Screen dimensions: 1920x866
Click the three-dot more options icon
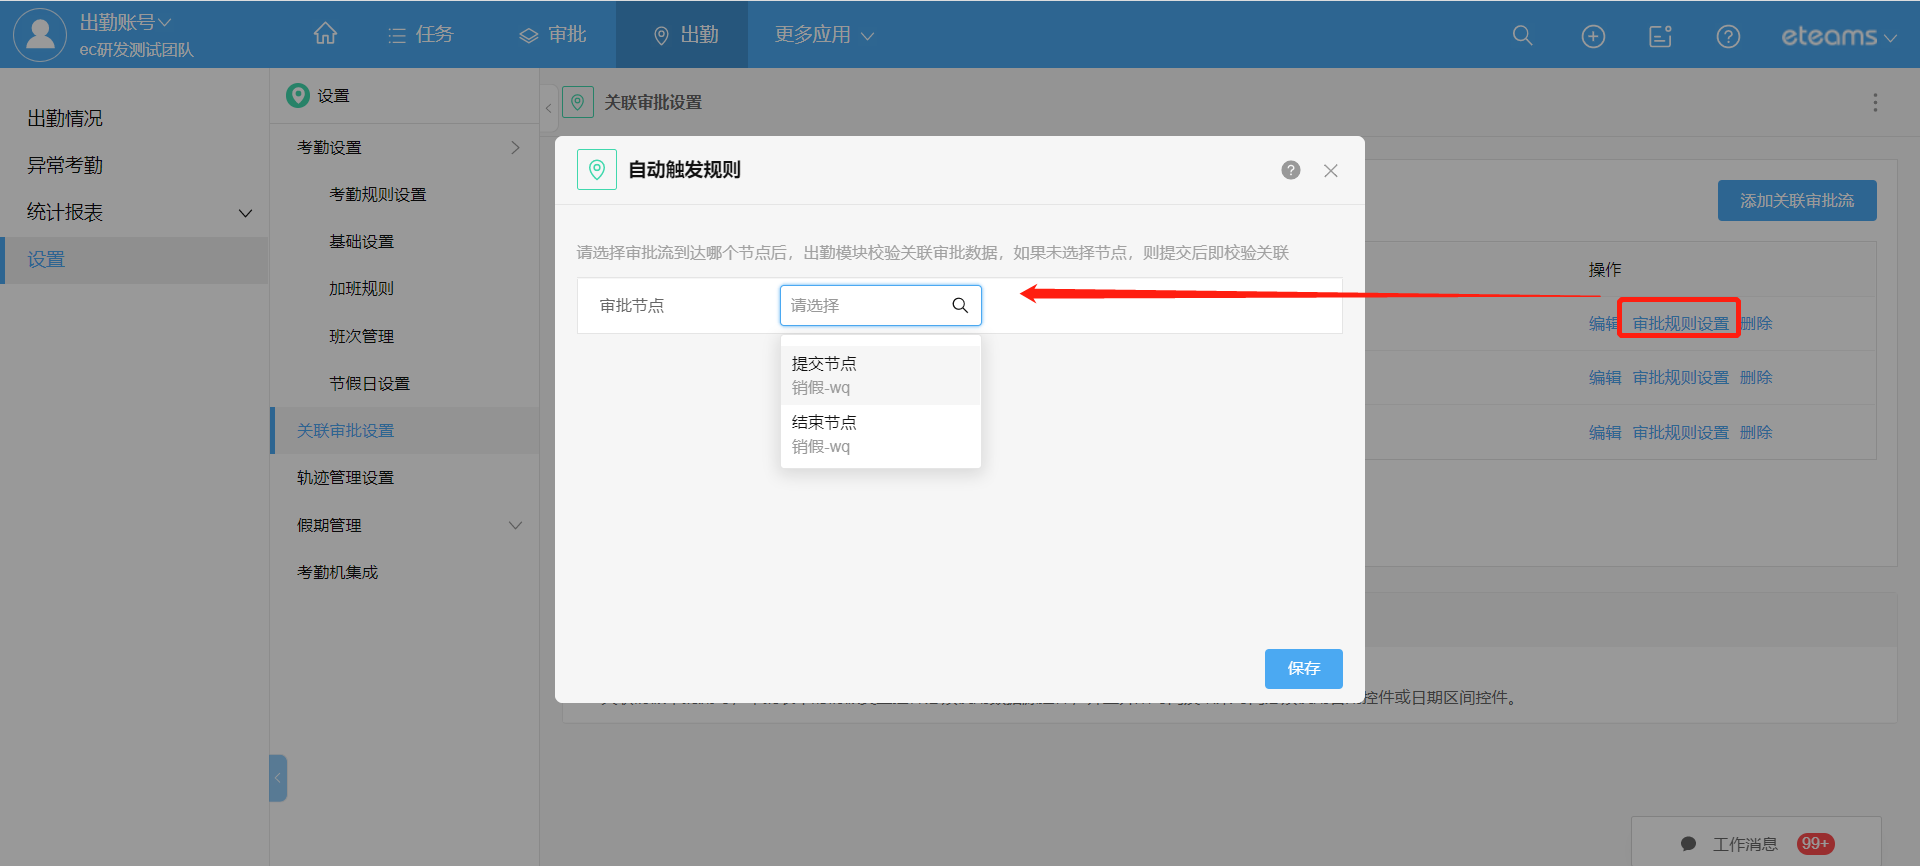1875,102
